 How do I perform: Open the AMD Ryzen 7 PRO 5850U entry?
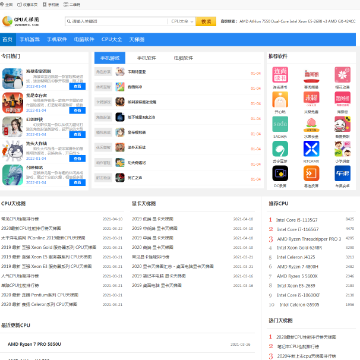click(x=34, y=344)
